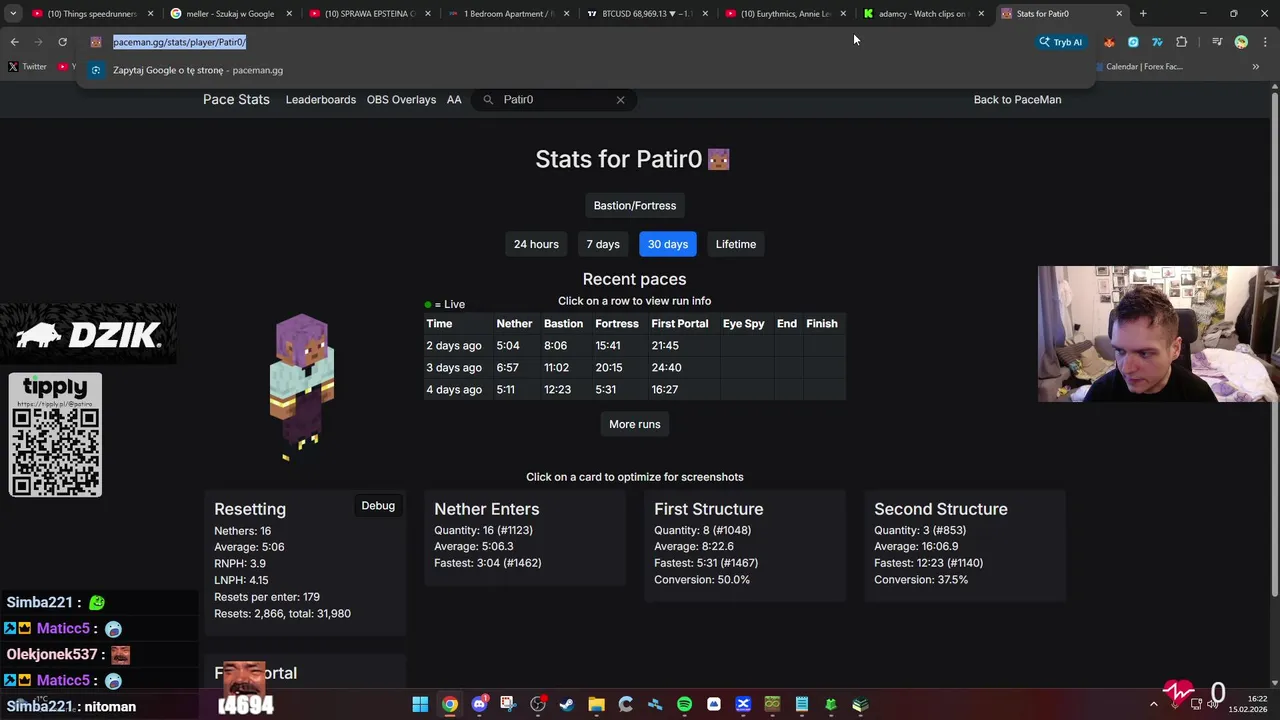Click the address bar URL
This screenshot has height=720, width=1280.
[180, 42]
